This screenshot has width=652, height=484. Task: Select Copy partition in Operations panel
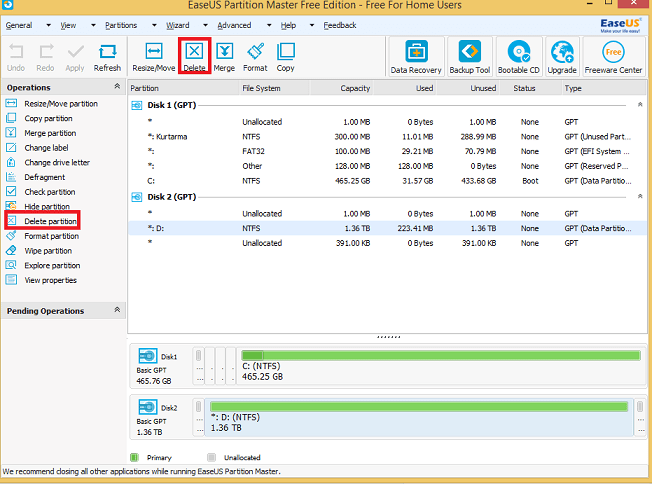point(40,119)
